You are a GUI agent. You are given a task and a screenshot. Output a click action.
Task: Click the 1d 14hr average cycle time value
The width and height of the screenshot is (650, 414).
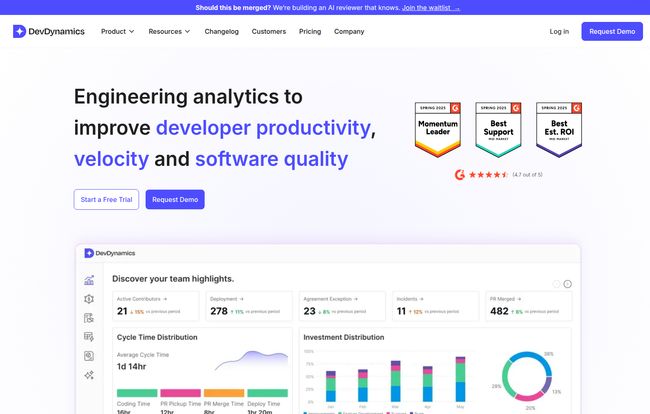[x=131, y=367]
